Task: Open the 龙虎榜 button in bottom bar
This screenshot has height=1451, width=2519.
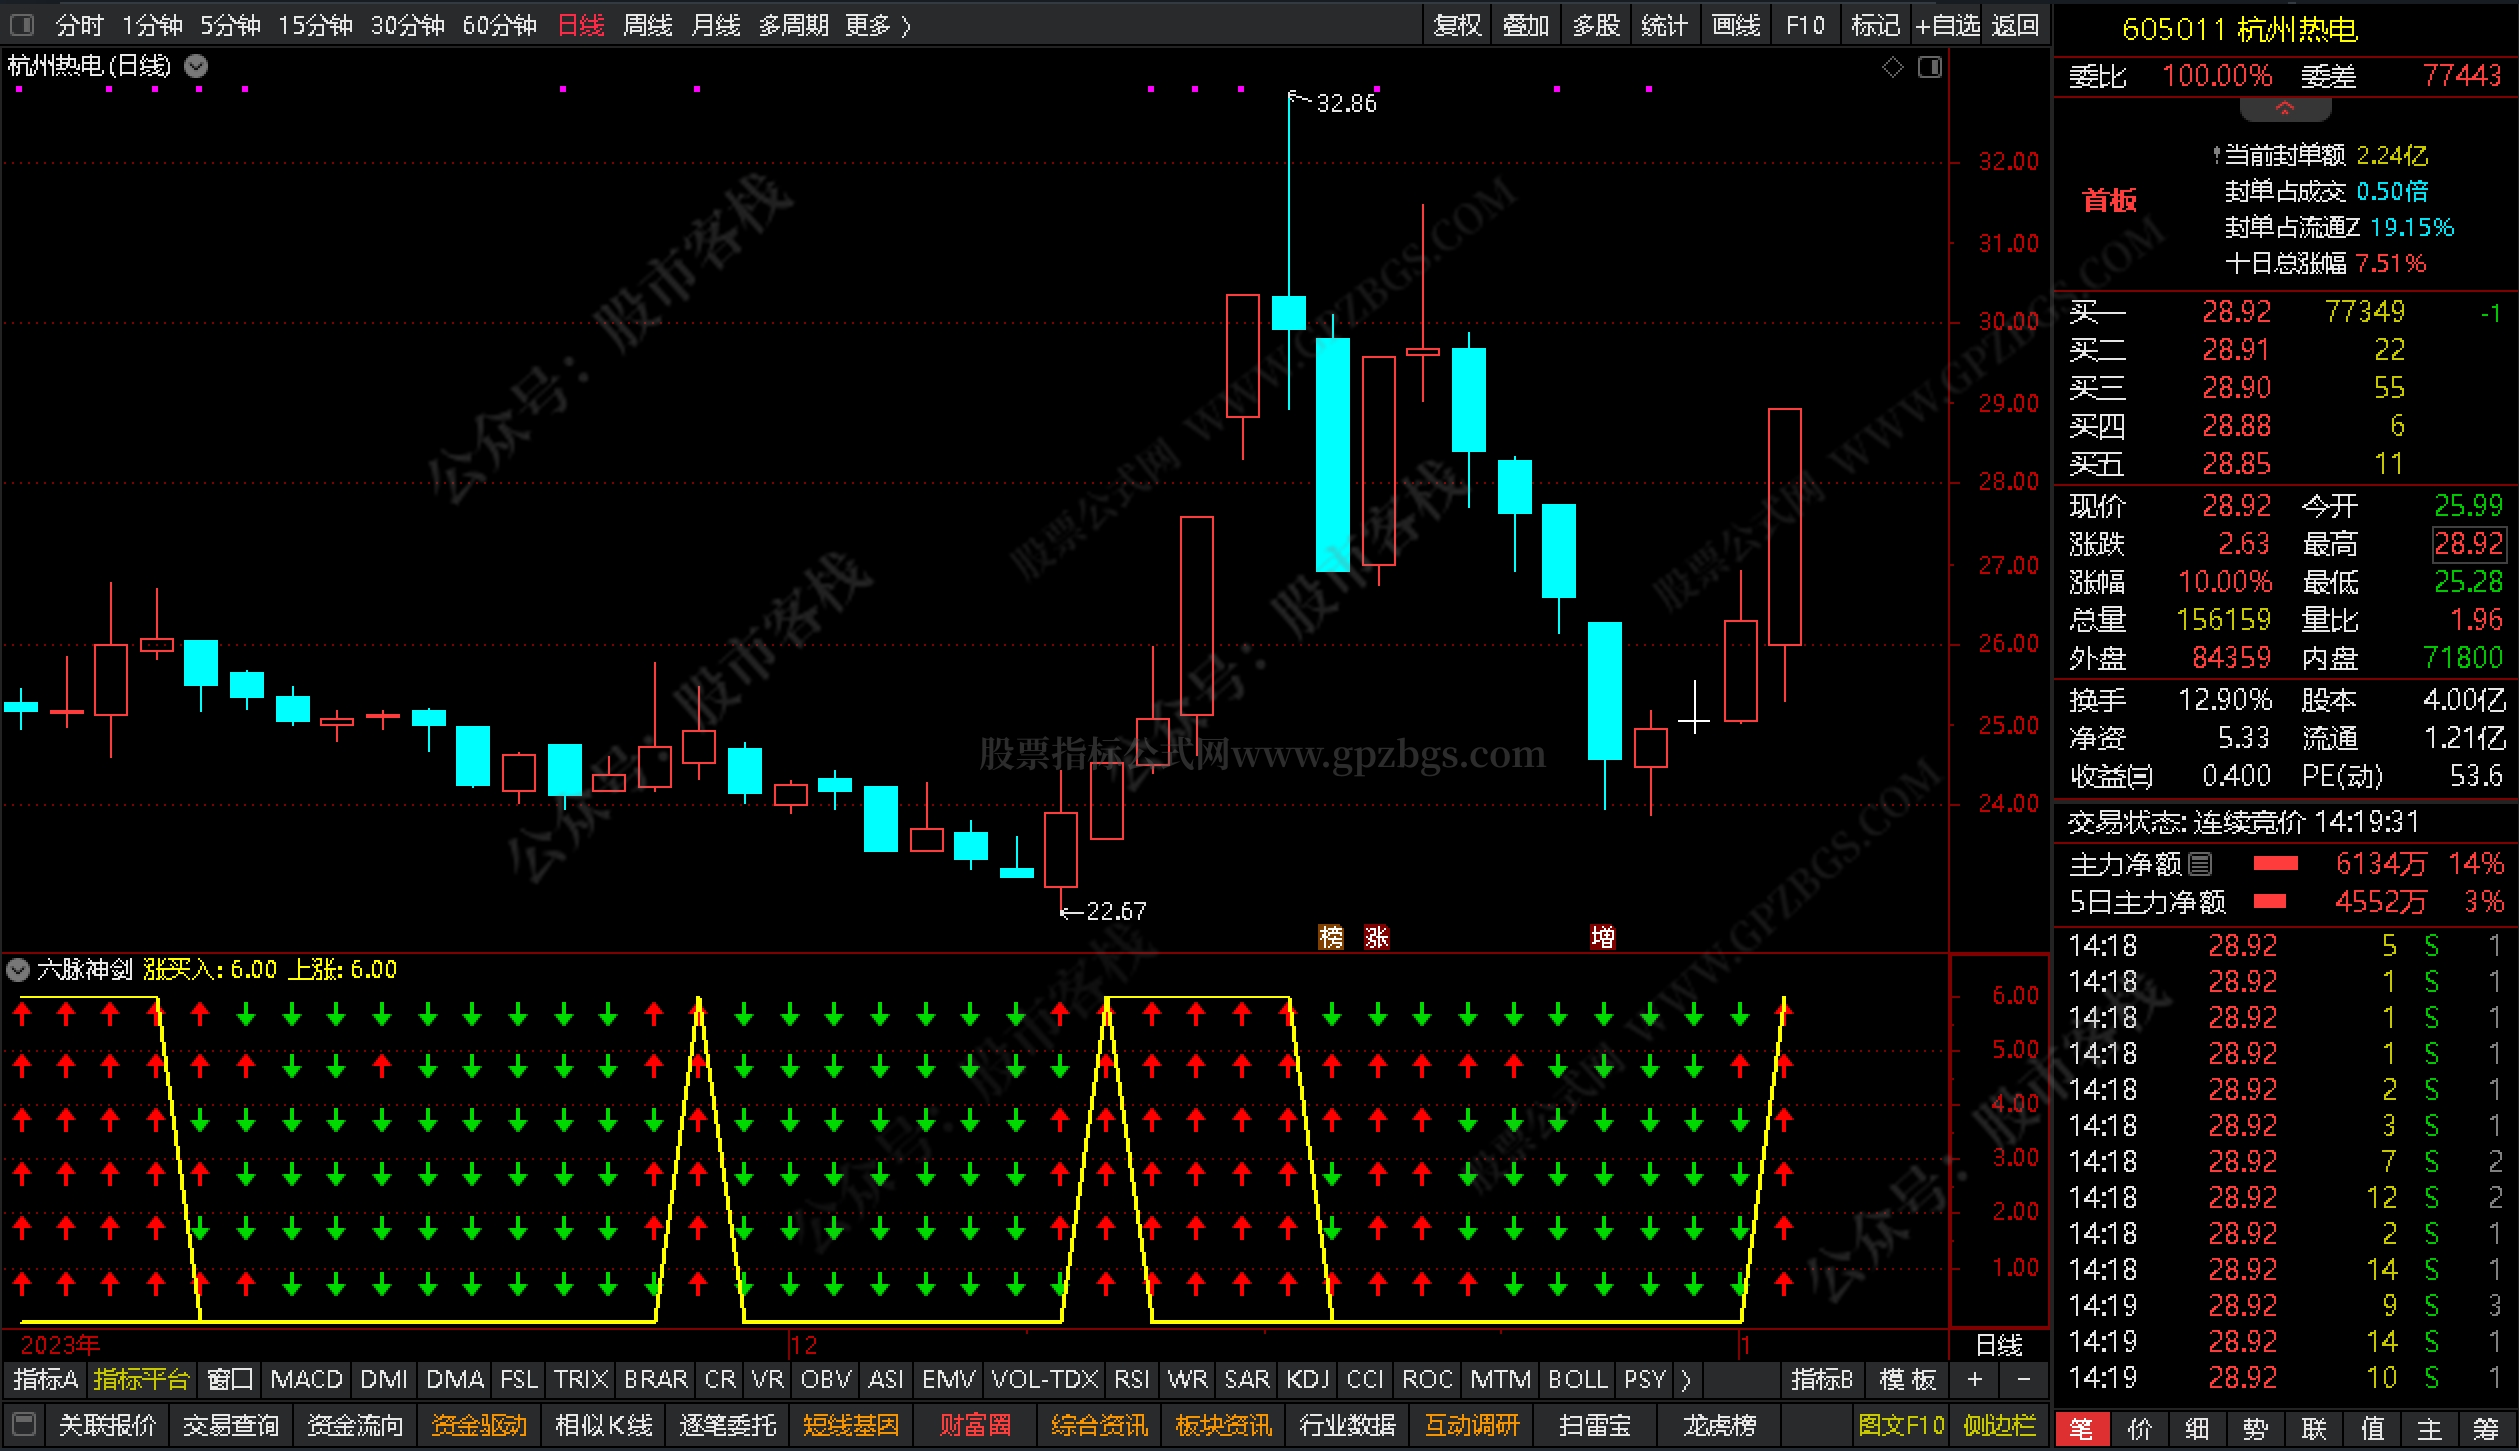Action: (x=1718, y=1424)
